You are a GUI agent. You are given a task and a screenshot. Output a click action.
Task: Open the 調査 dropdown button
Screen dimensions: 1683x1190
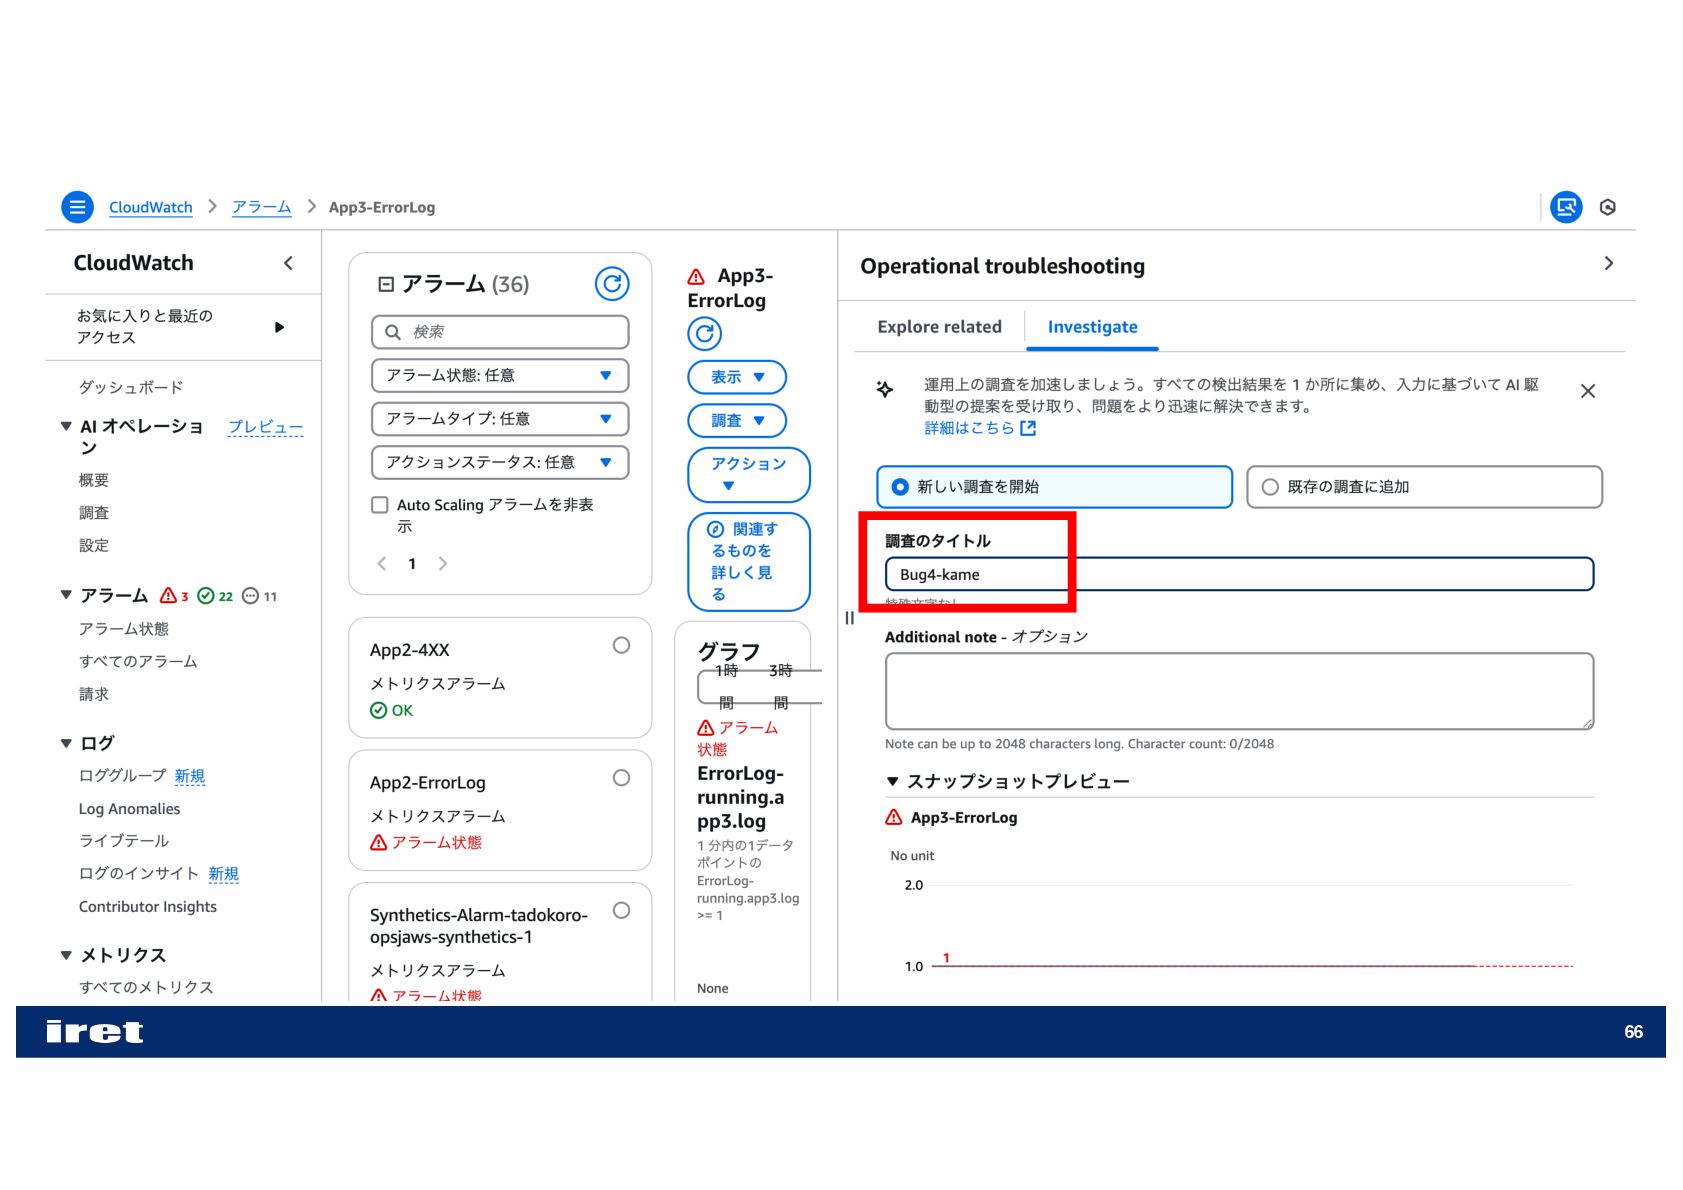click(x=737, y=421)
